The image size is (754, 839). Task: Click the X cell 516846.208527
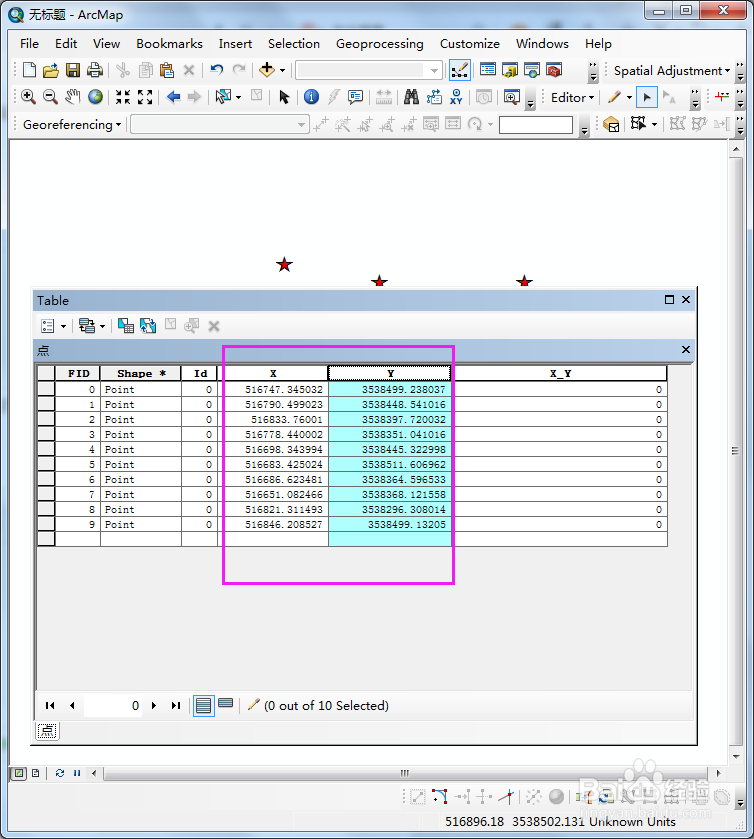(x=273, y=524)
